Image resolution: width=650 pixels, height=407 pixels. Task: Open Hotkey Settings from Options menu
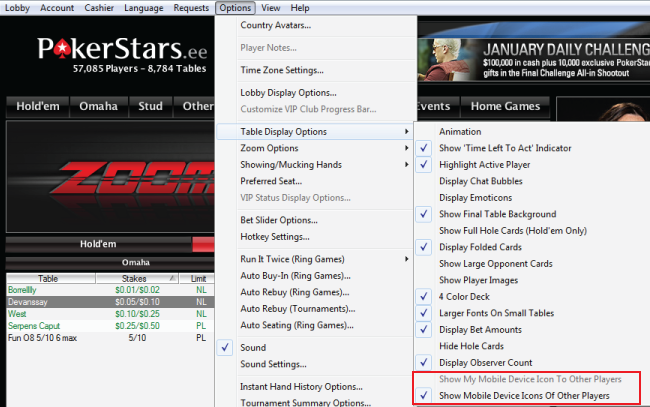(274, 236)
